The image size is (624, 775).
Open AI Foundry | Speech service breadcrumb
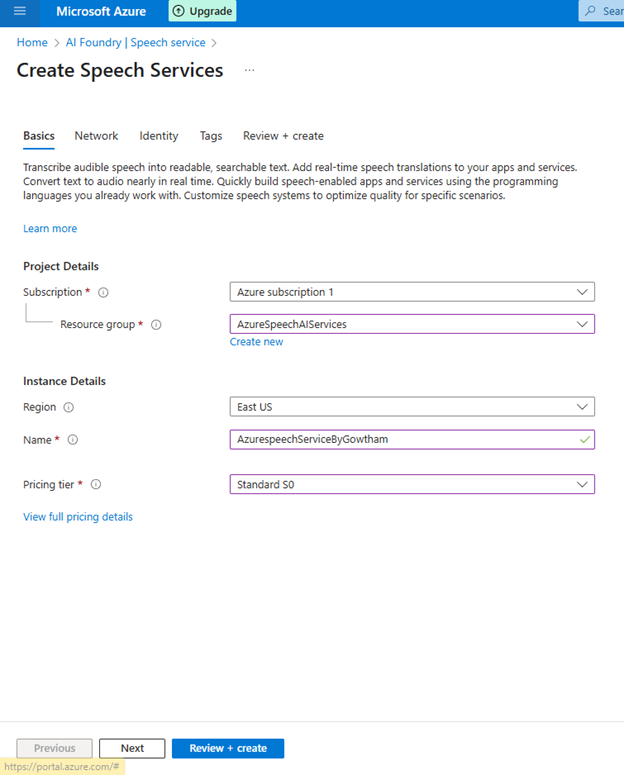[135, 43]
